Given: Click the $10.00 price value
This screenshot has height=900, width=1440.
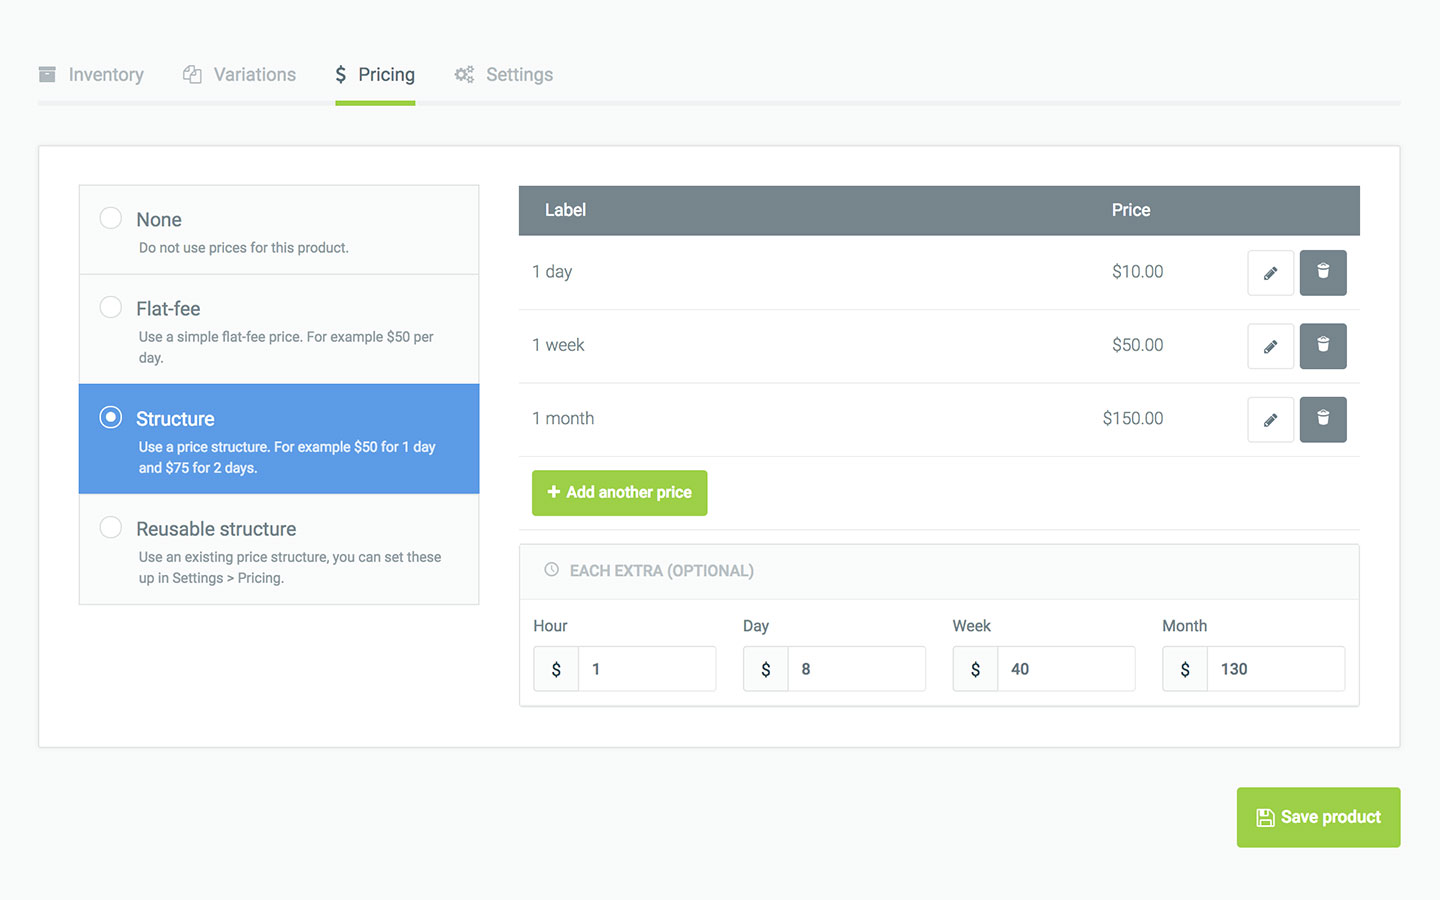Looking at the screenshot, I should (1138, 272).
